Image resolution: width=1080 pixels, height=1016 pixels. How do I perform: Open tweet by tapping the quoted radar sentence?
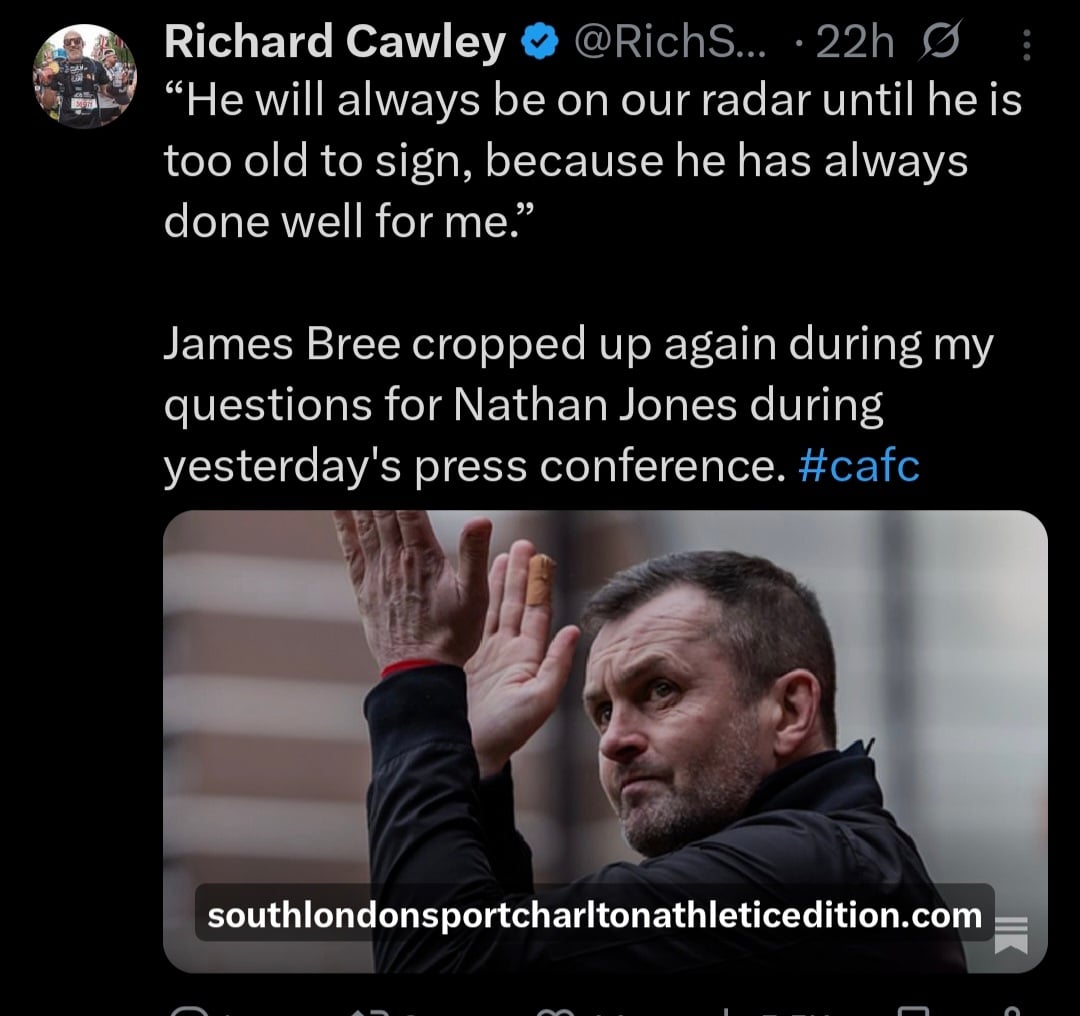click(x=592, y=160)
